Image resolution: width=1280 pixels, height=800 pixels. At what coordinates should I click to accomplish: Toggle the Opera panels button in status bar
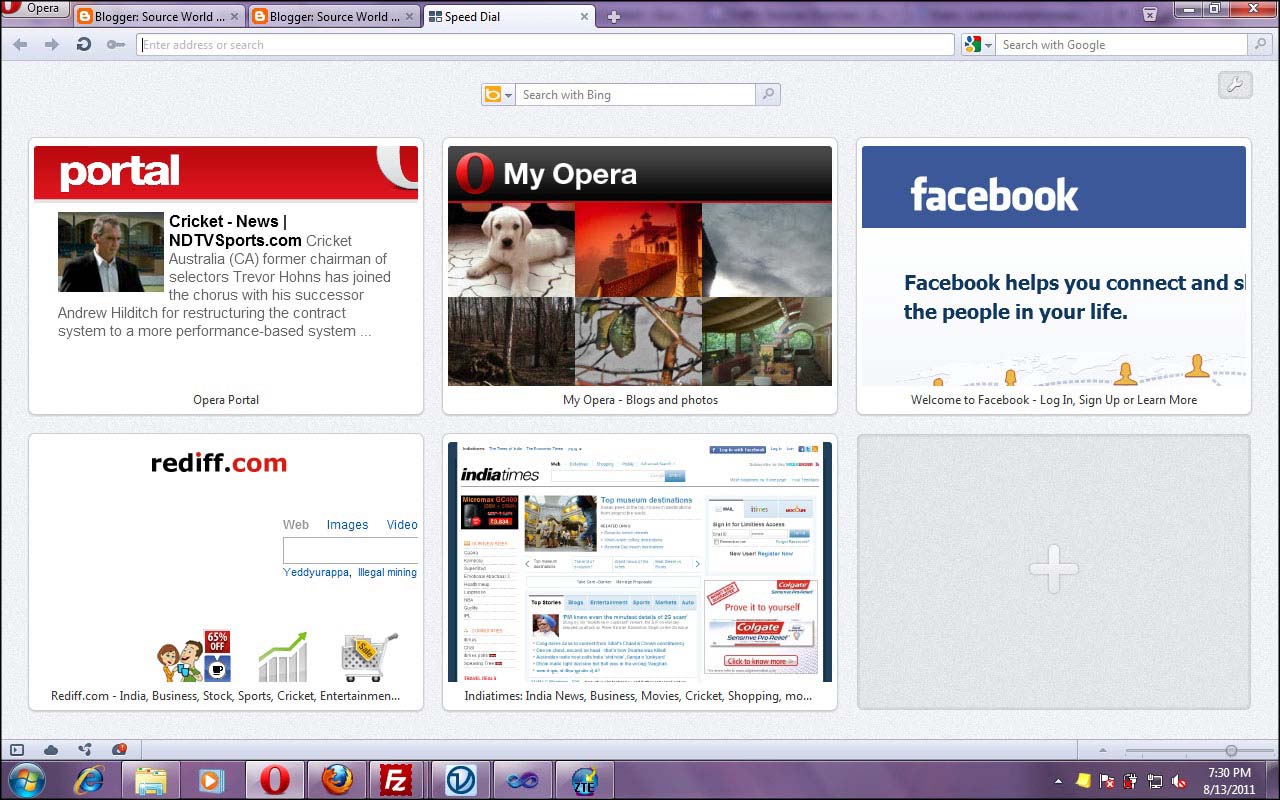[17, 750]
